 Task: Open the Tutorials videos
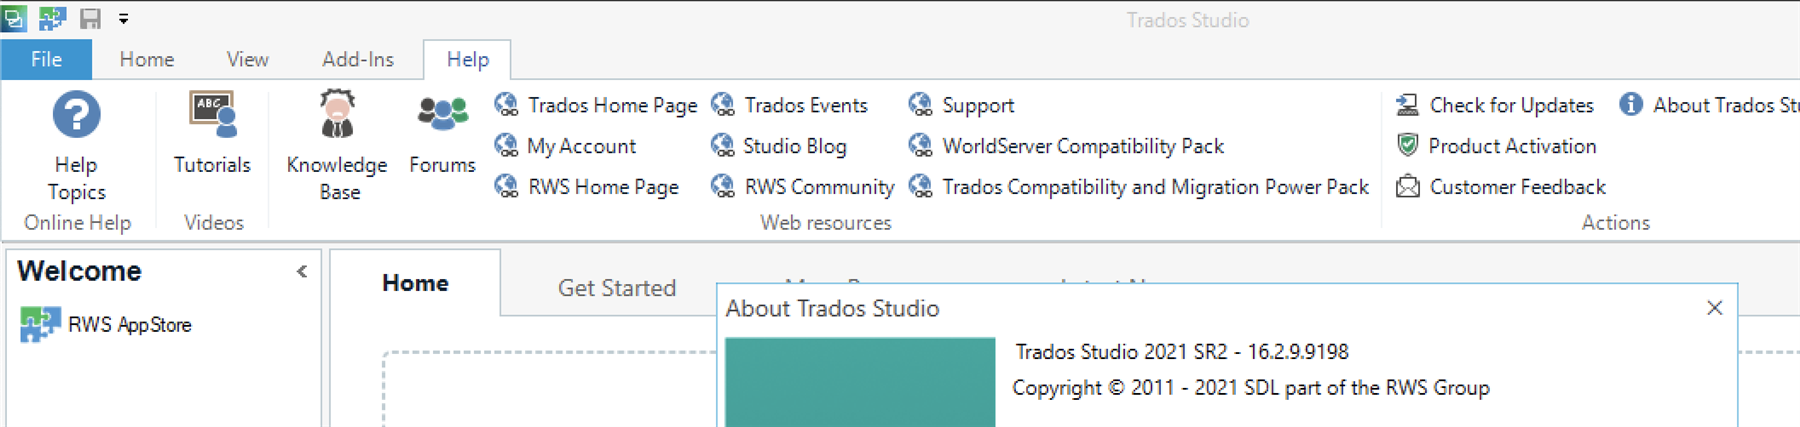pyautogui.click(x=212, y=133)
